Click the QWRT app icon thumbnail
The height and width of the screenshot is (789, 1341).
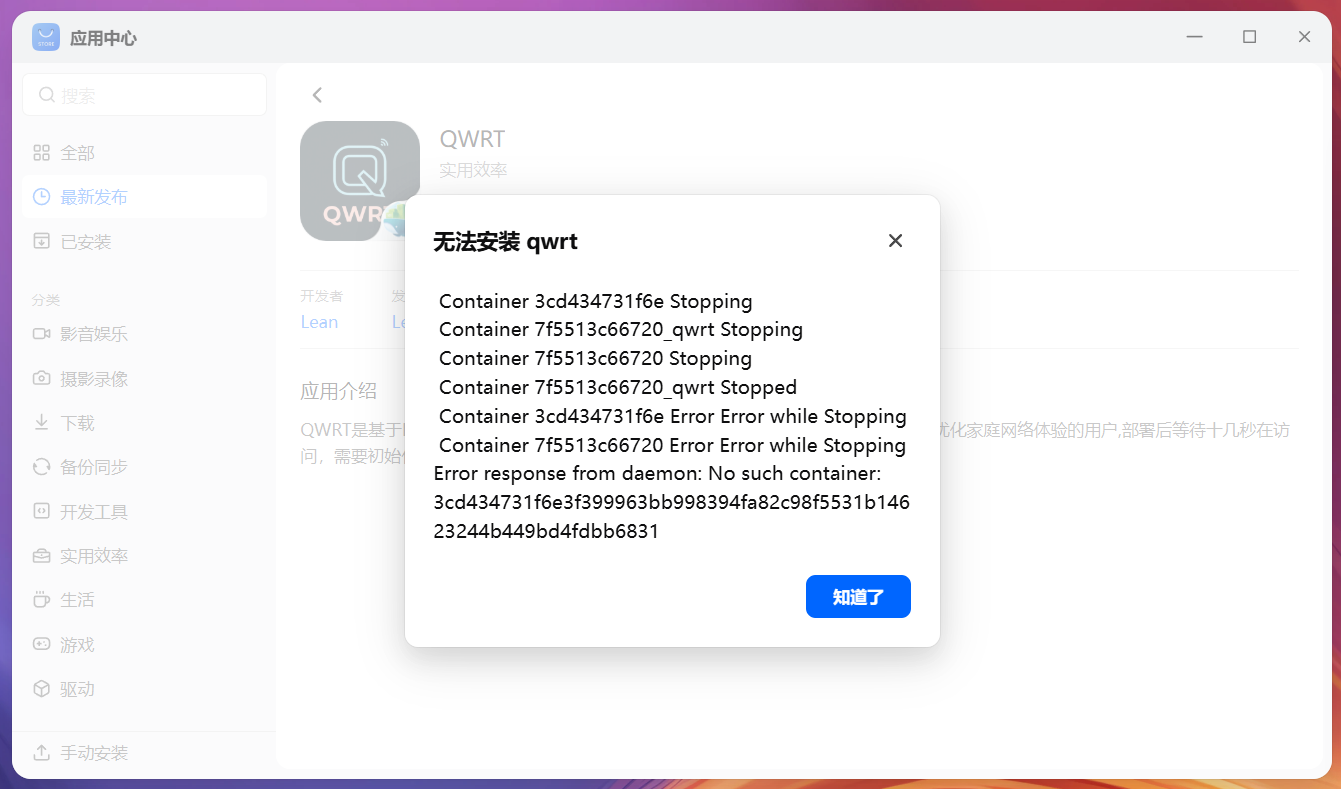point(360,181)
